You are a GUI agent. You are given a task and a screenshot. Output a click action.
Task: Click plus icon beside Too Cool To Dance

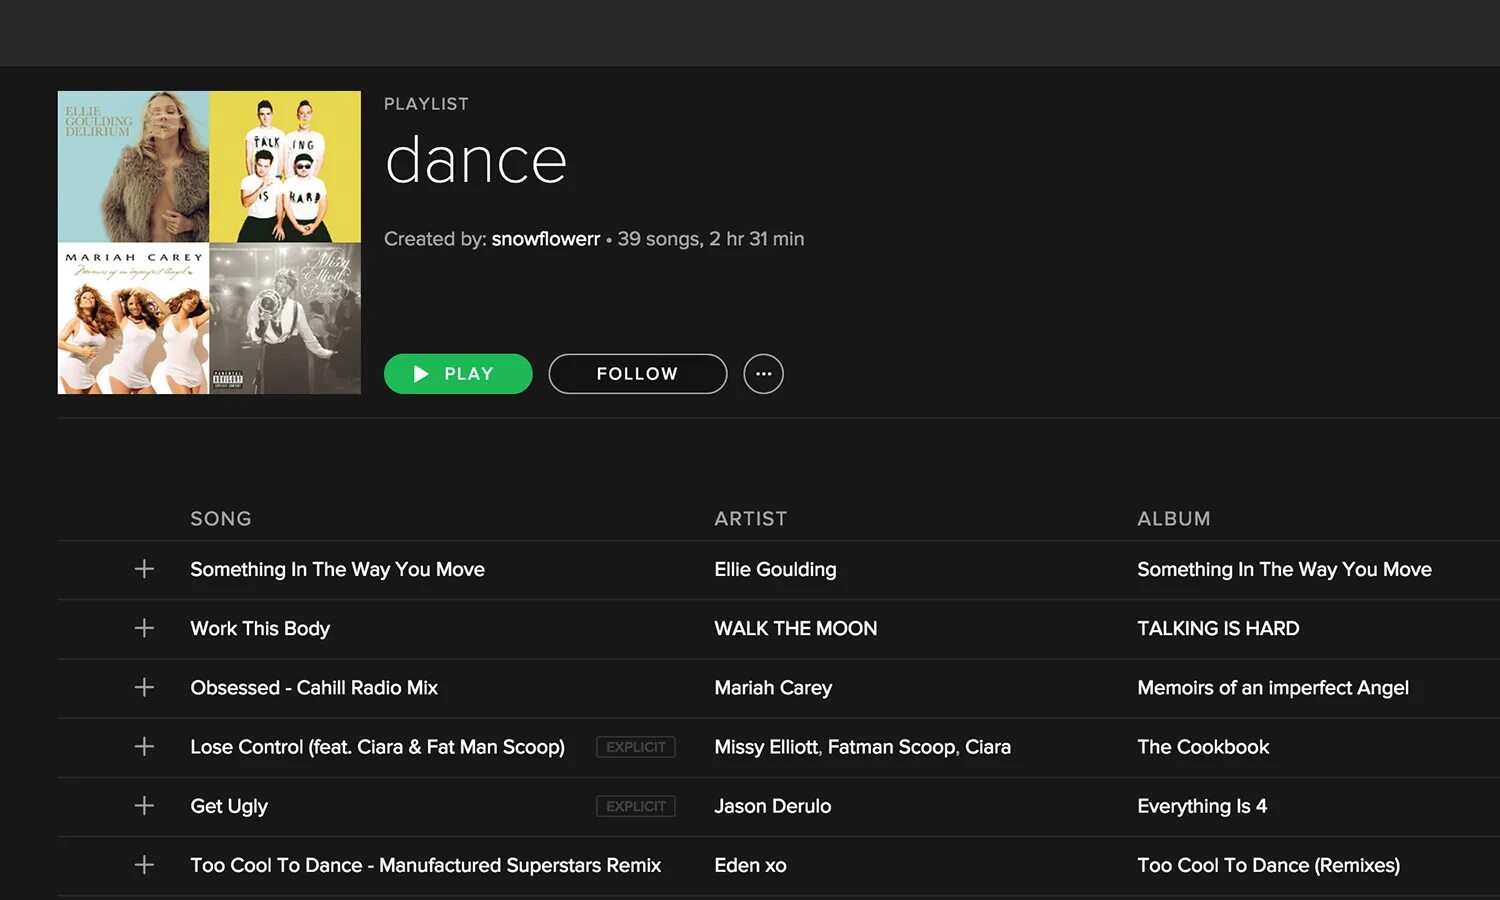144,864
